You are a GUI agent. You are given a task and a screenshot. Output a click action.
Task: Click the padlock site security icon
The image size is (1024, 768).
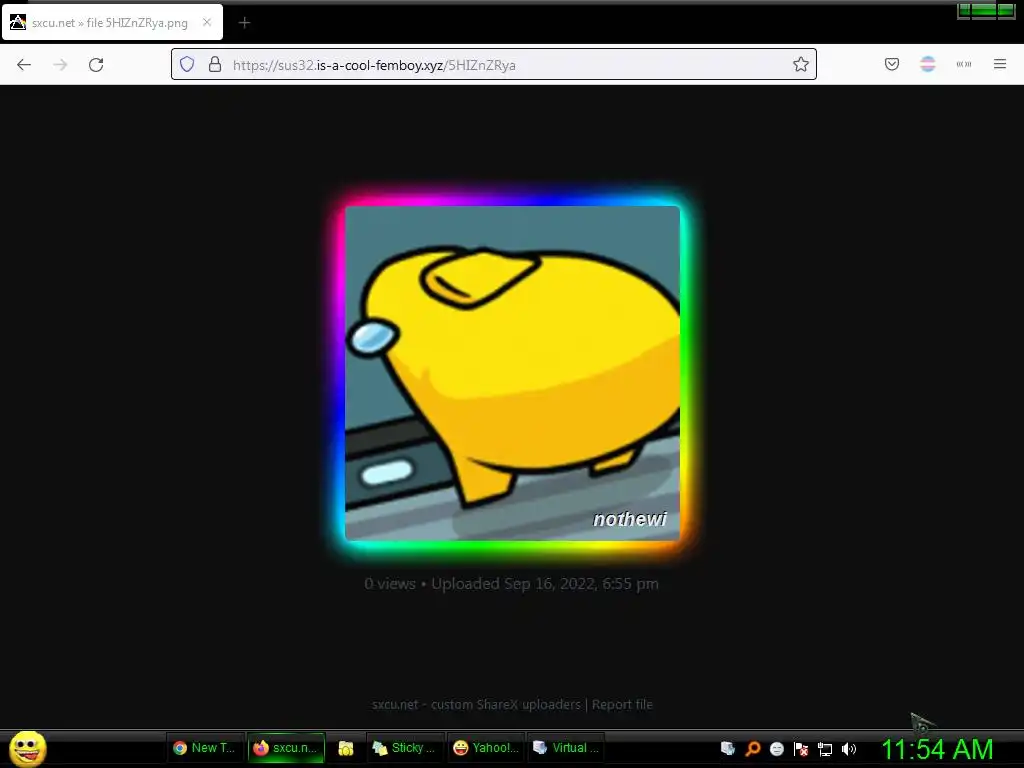click(x=215, y=64)
